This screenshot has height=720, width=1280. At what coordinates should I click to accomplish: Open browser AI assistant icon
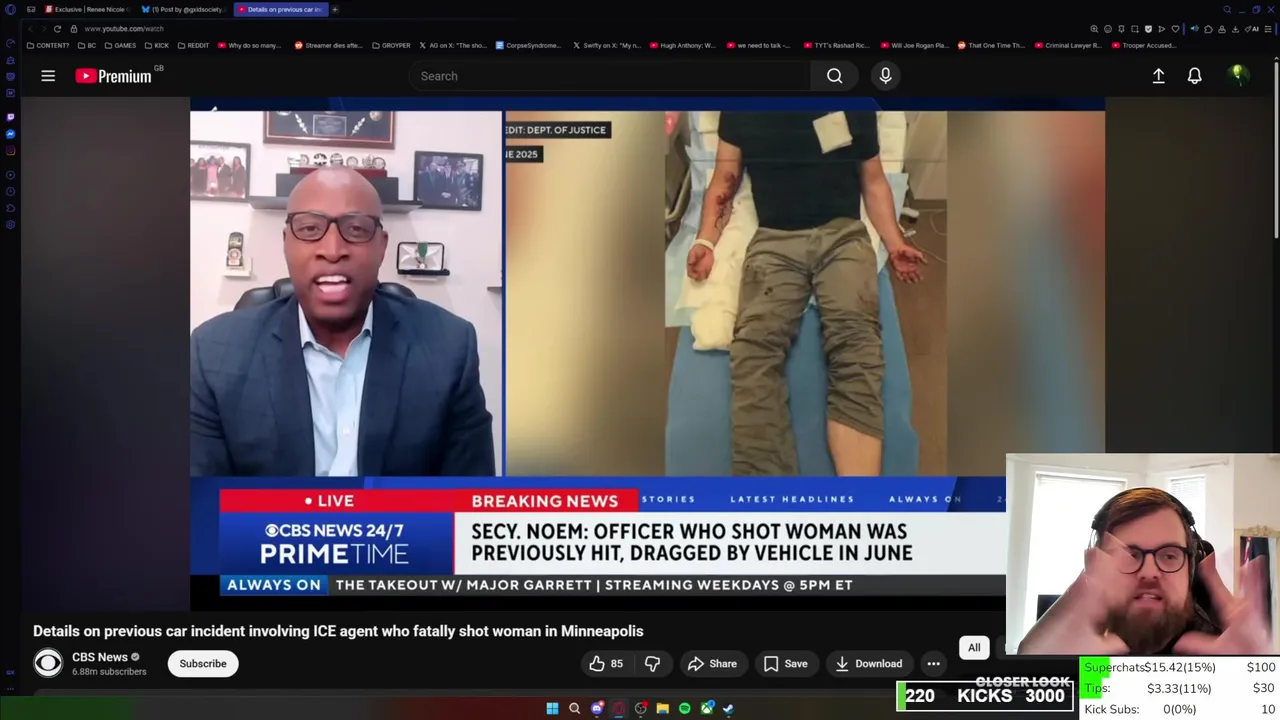tap(1253, 29)
